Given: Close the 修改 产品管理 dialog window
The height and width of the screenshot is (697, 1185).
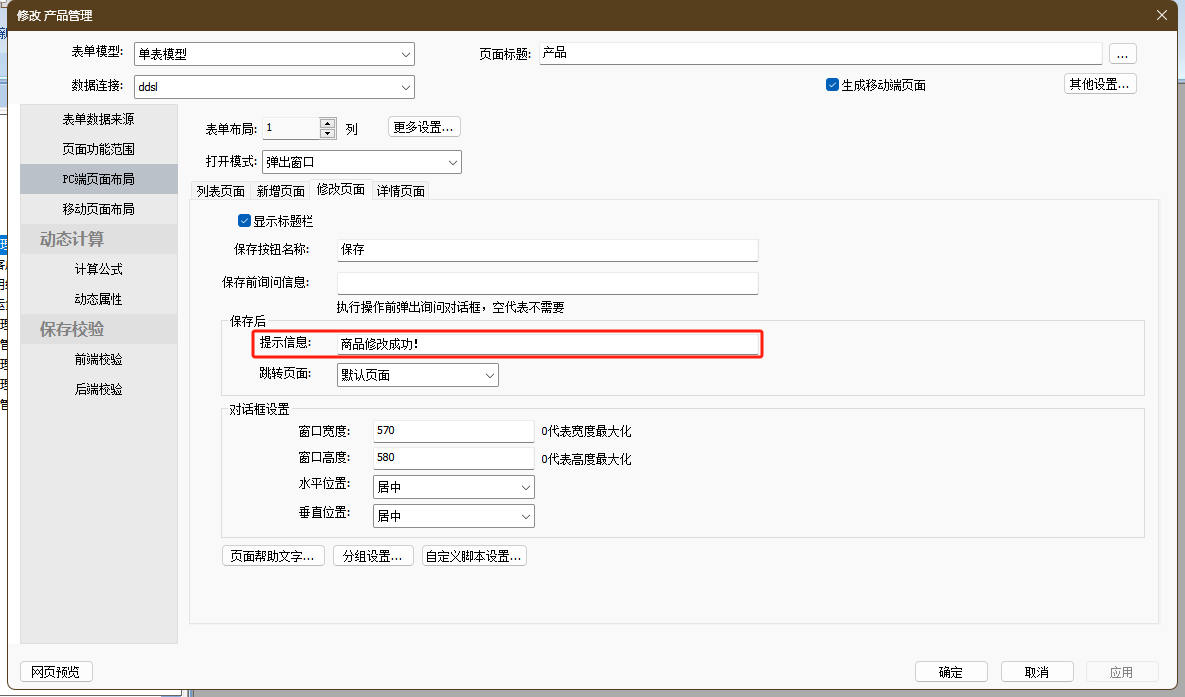Looking at the screenshot, I should point(1161,15).
